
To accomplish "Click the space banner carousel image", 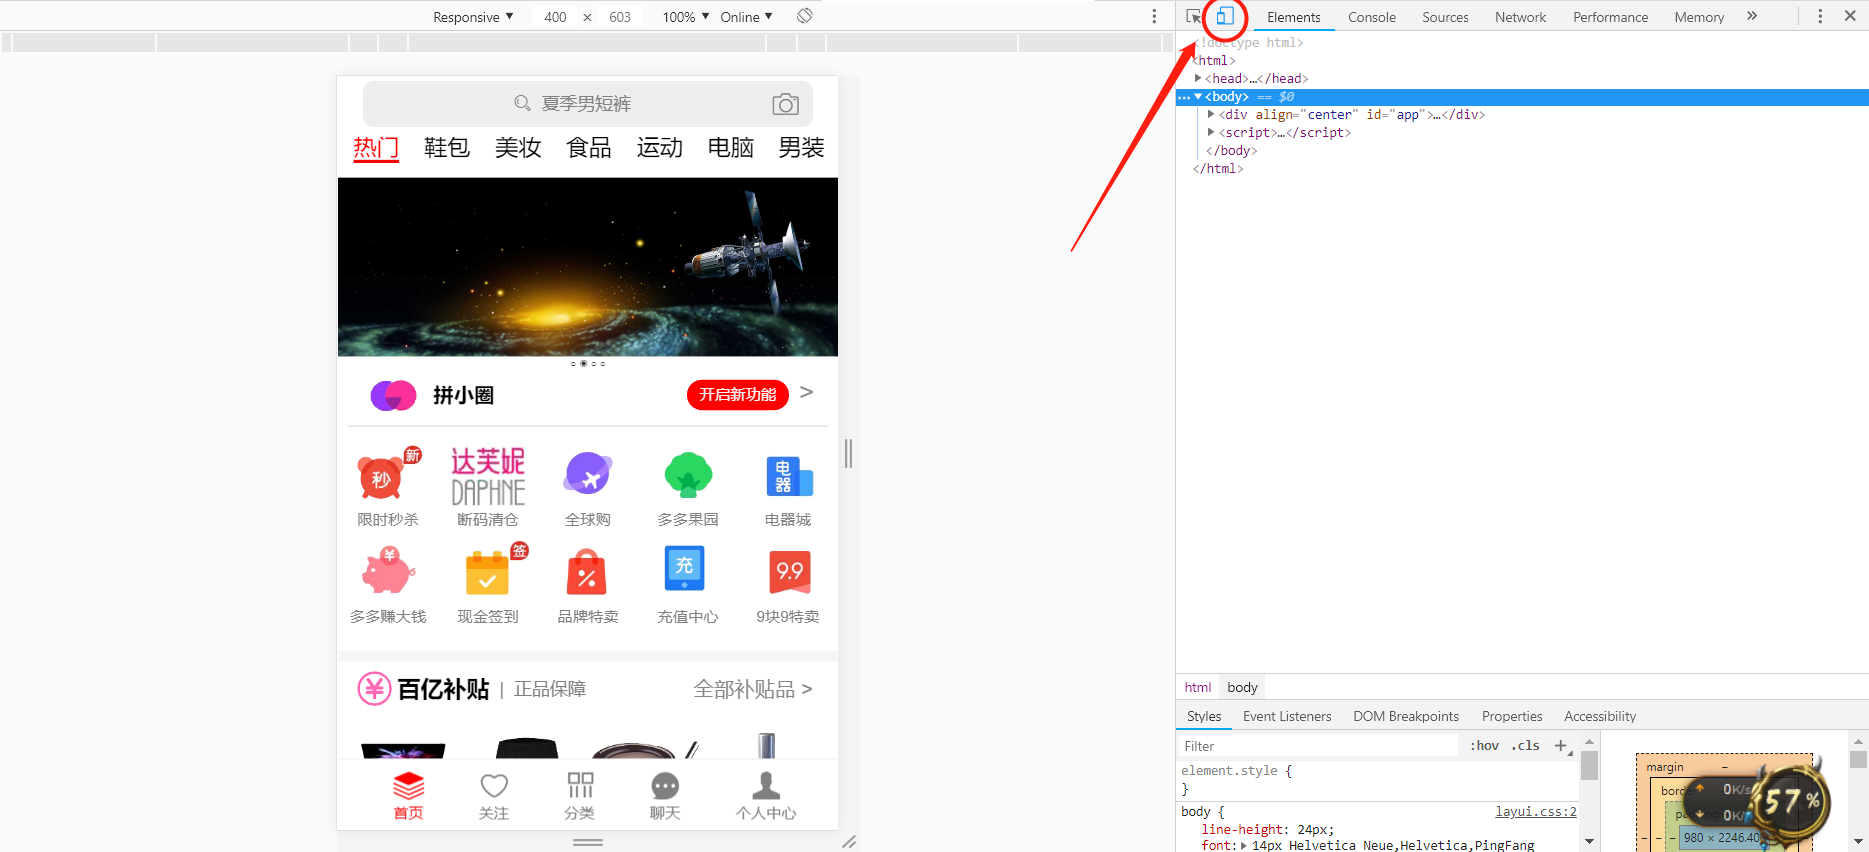I will [588, 267].
